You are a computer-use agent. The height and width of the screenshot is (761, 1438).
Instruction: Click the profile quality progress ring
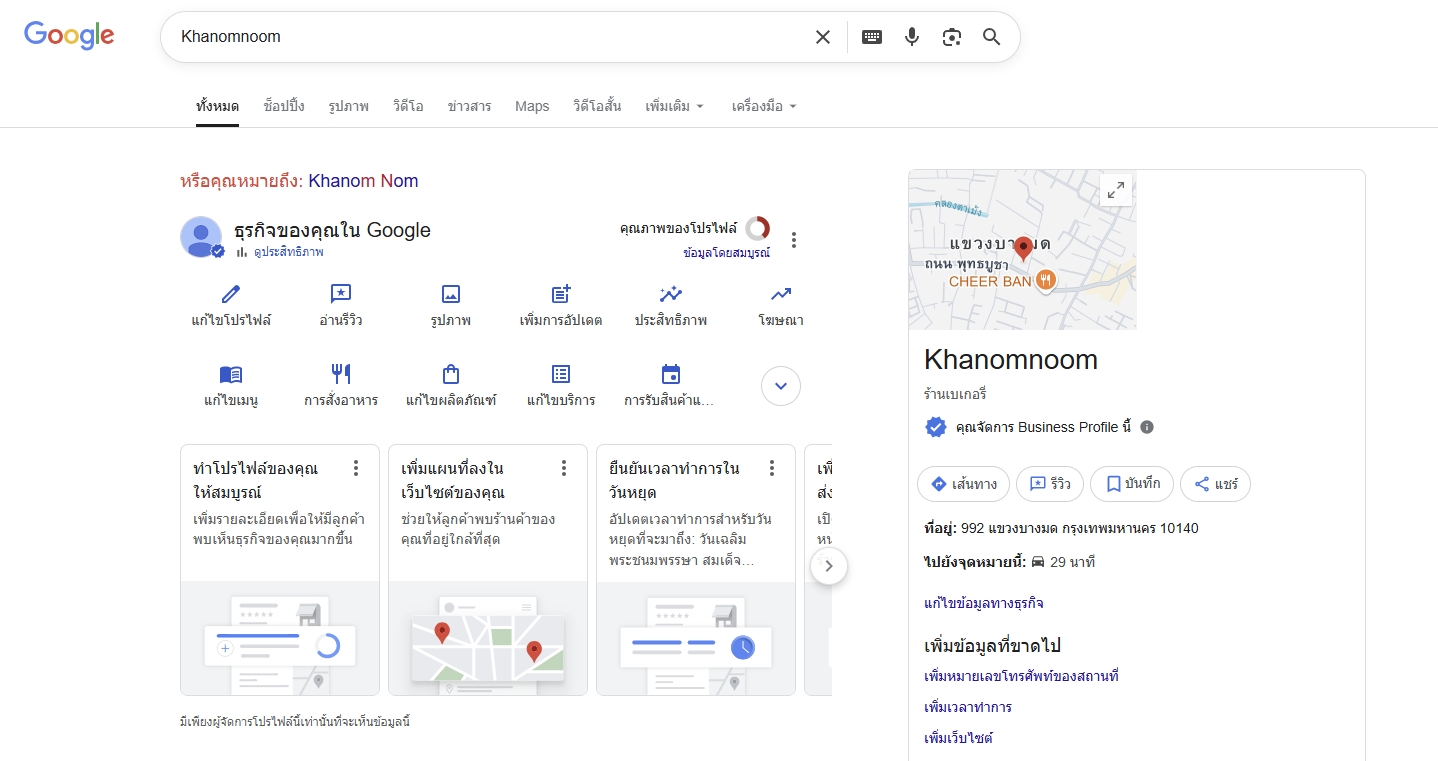tap(757, 228)
